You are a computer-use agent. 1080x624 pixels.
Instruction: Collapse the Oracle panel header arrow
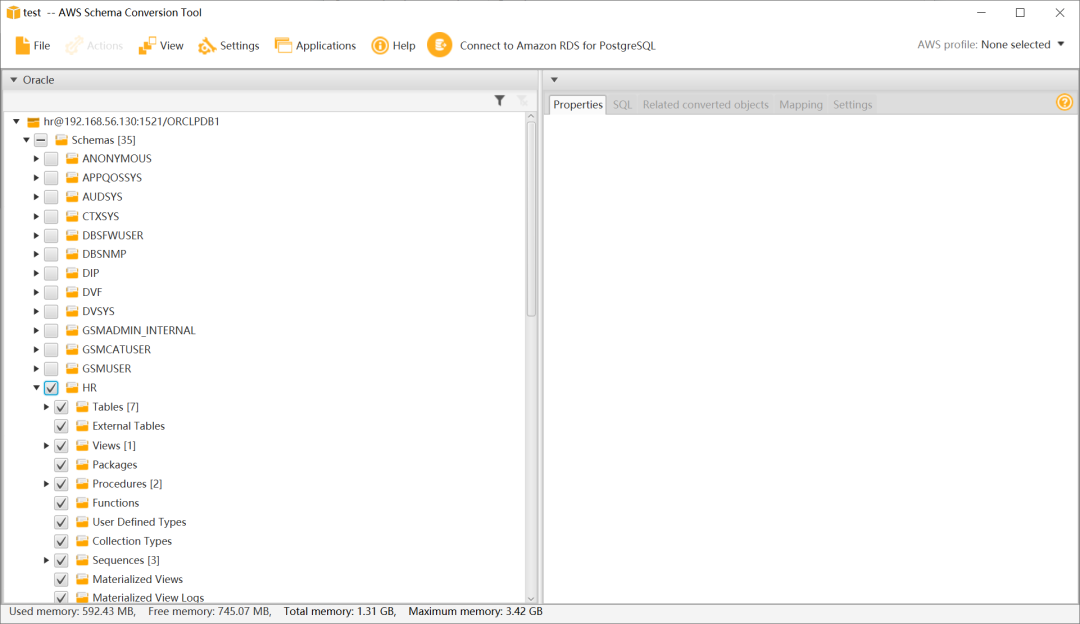click(x=13, y=80)
